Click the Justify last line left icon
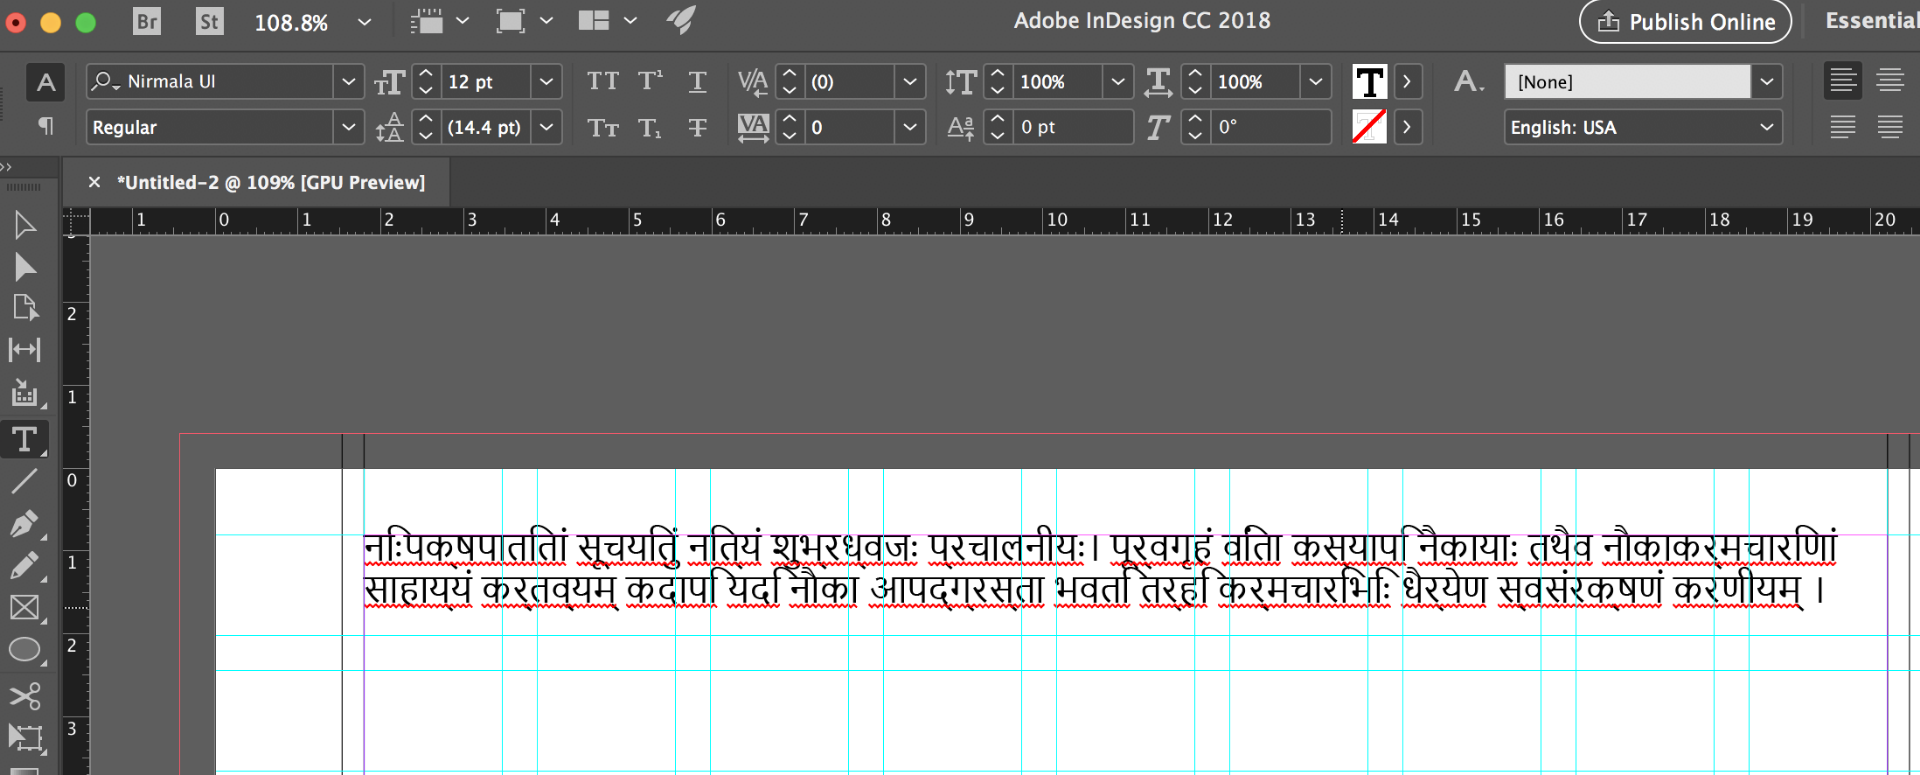The image size is (1920, 775). [x=1843, y=126]
